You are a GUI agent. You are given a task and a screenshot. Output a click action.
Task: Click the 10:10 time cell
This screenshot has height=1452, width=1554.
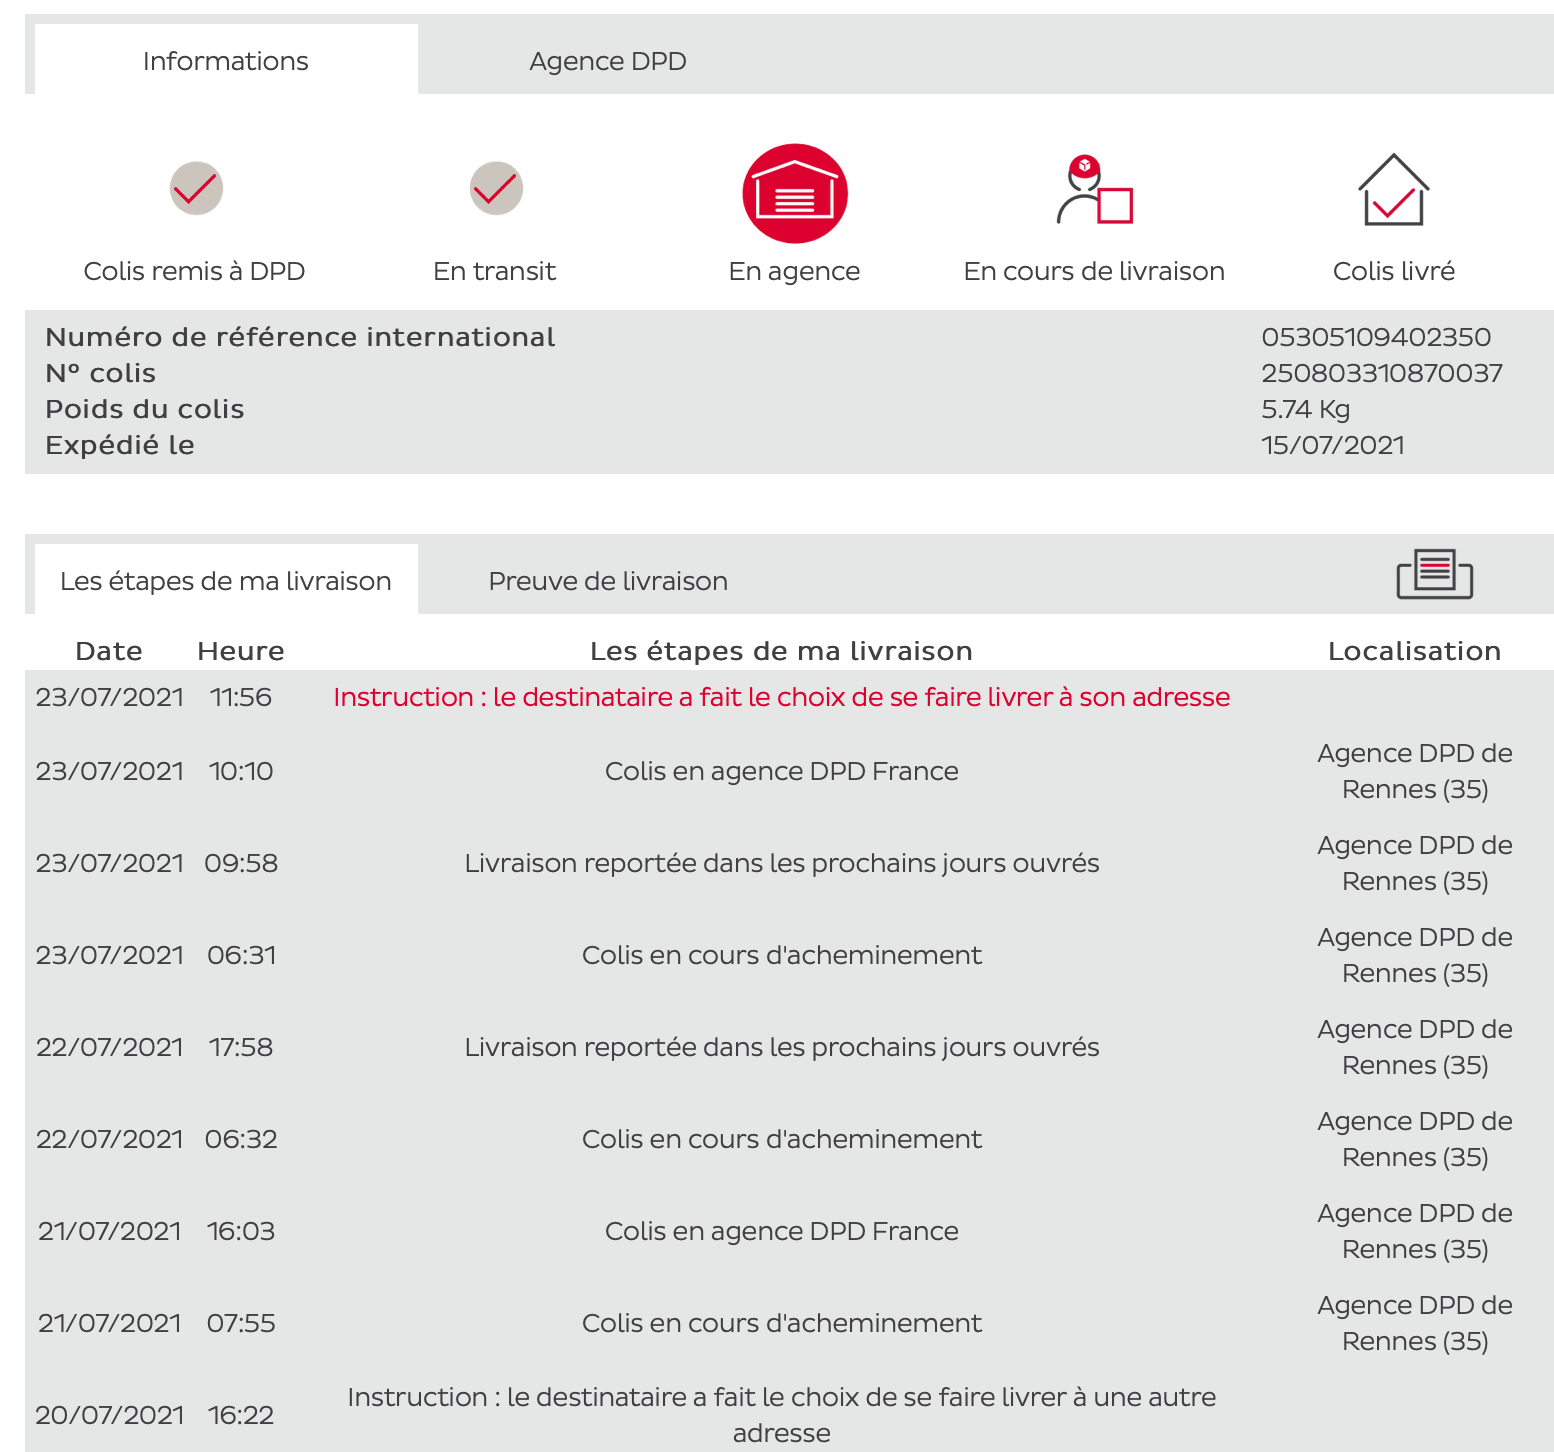click(241, 771)
